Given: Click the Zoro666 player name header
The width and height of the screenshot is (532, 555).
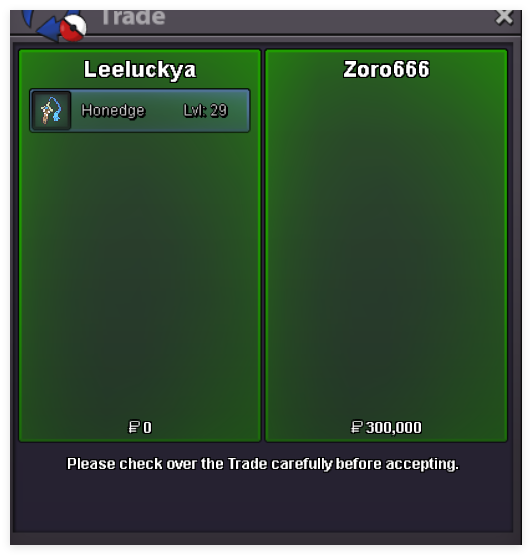Looking at the screenshot, I should [x=387, y=69].
